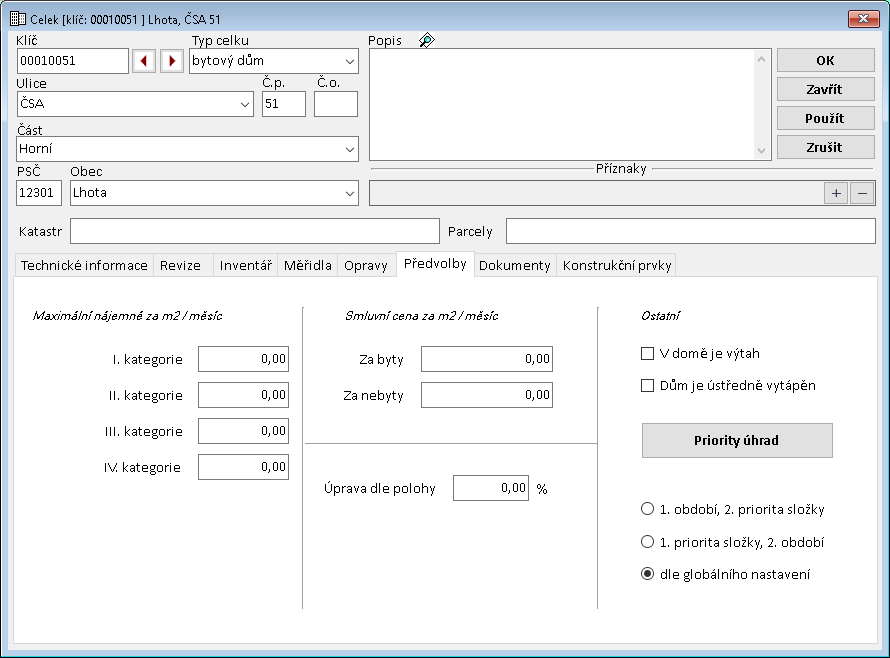
Task: Expand the Část combo box
Action: tap(349, 149)
